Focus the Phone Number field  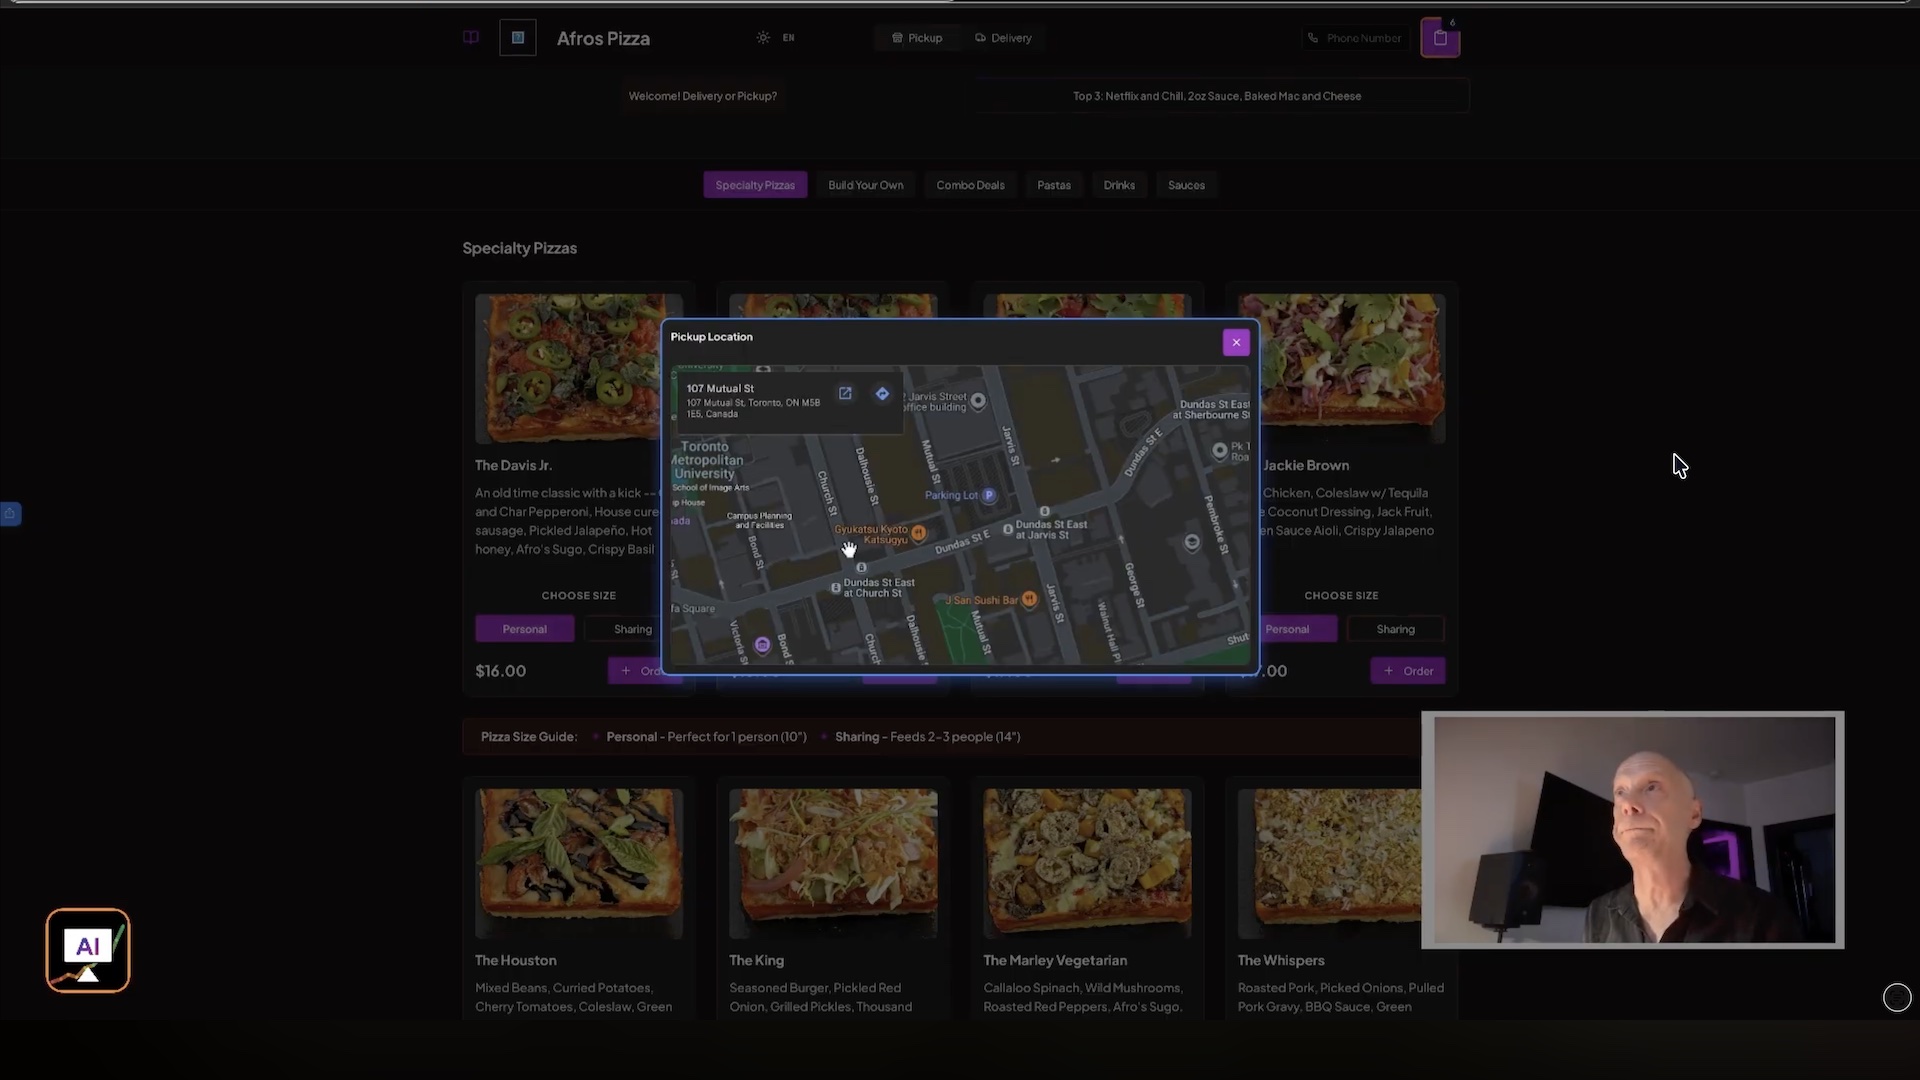[x=1354, y=38]
